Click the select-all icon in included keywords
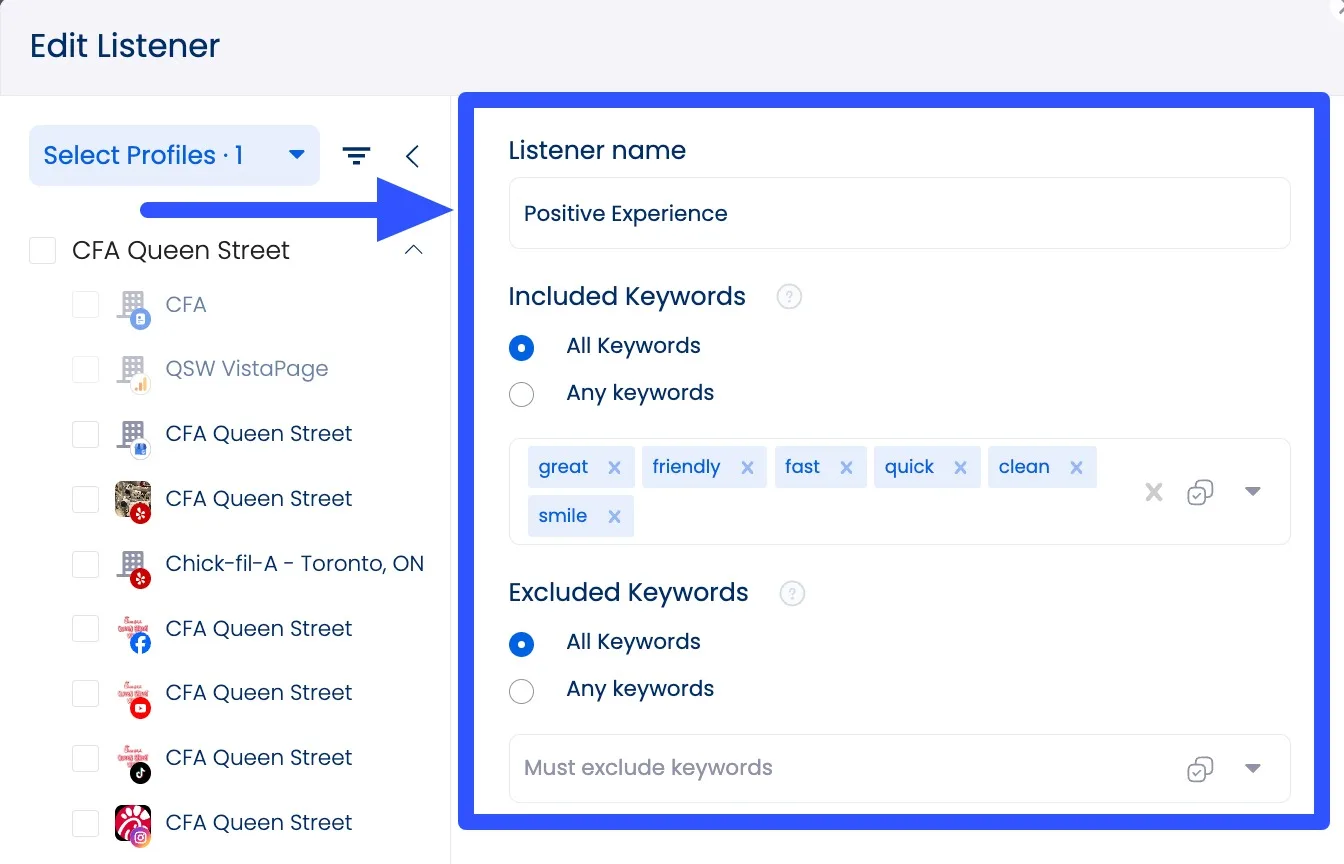This screenshot has width=1344, height=864. click(1200, 492)
